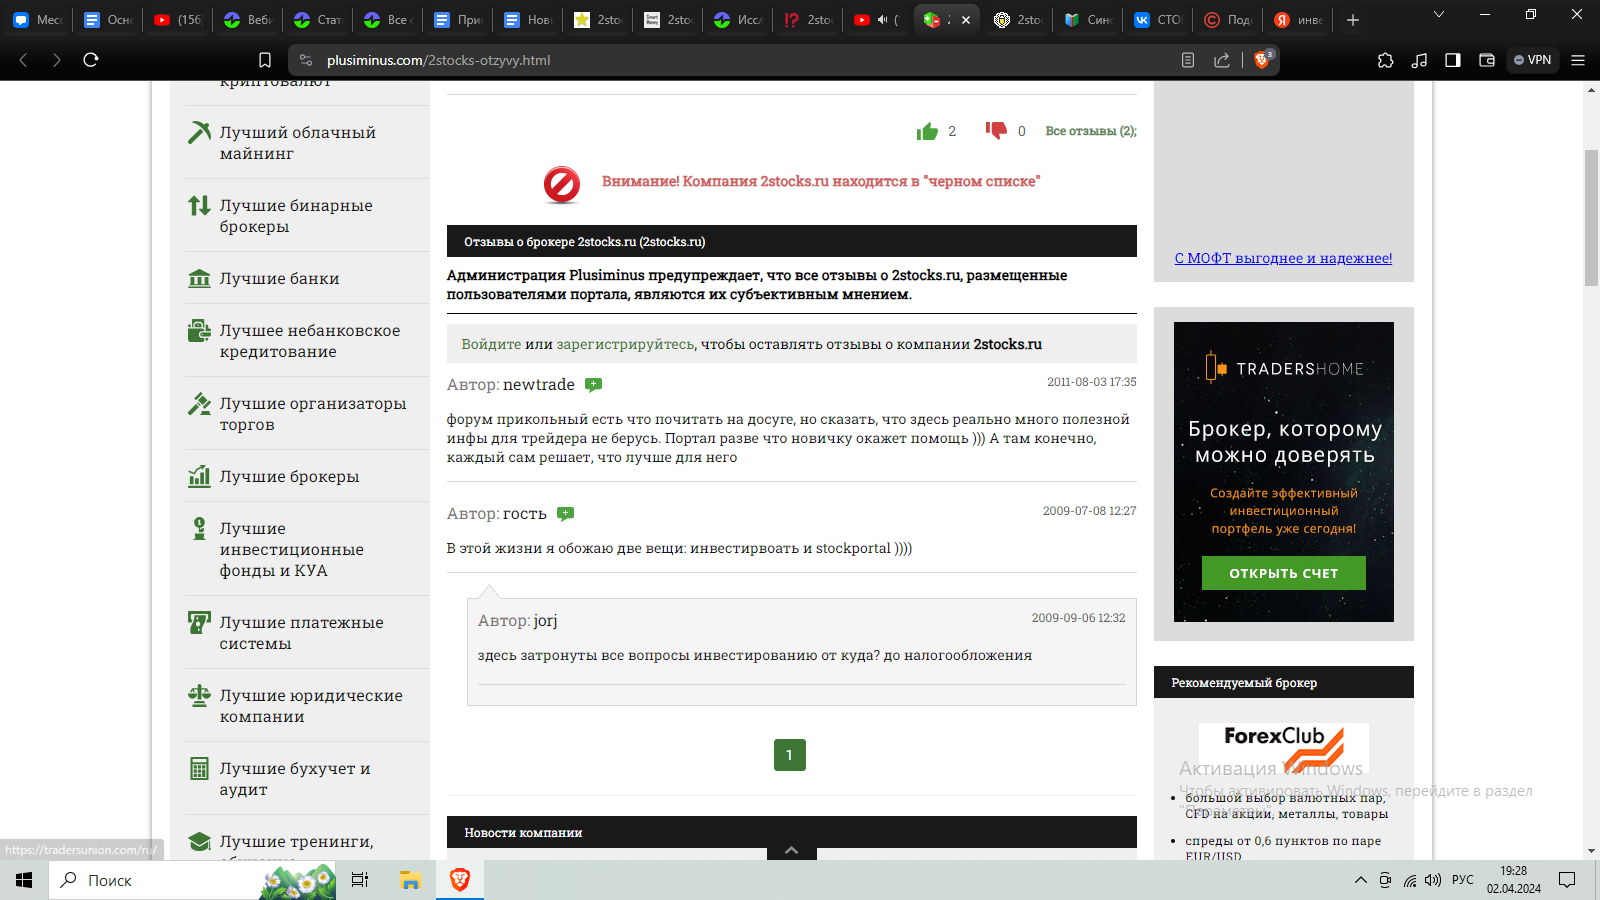
Task: Open File Explorer from the taskbar
Action: click(x=410, y=880)
